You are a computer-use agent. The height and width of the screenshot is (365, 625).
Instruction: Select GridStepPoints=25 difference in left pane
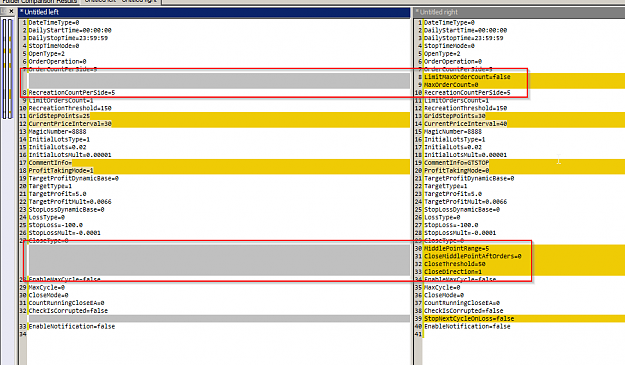pos(59,116)
